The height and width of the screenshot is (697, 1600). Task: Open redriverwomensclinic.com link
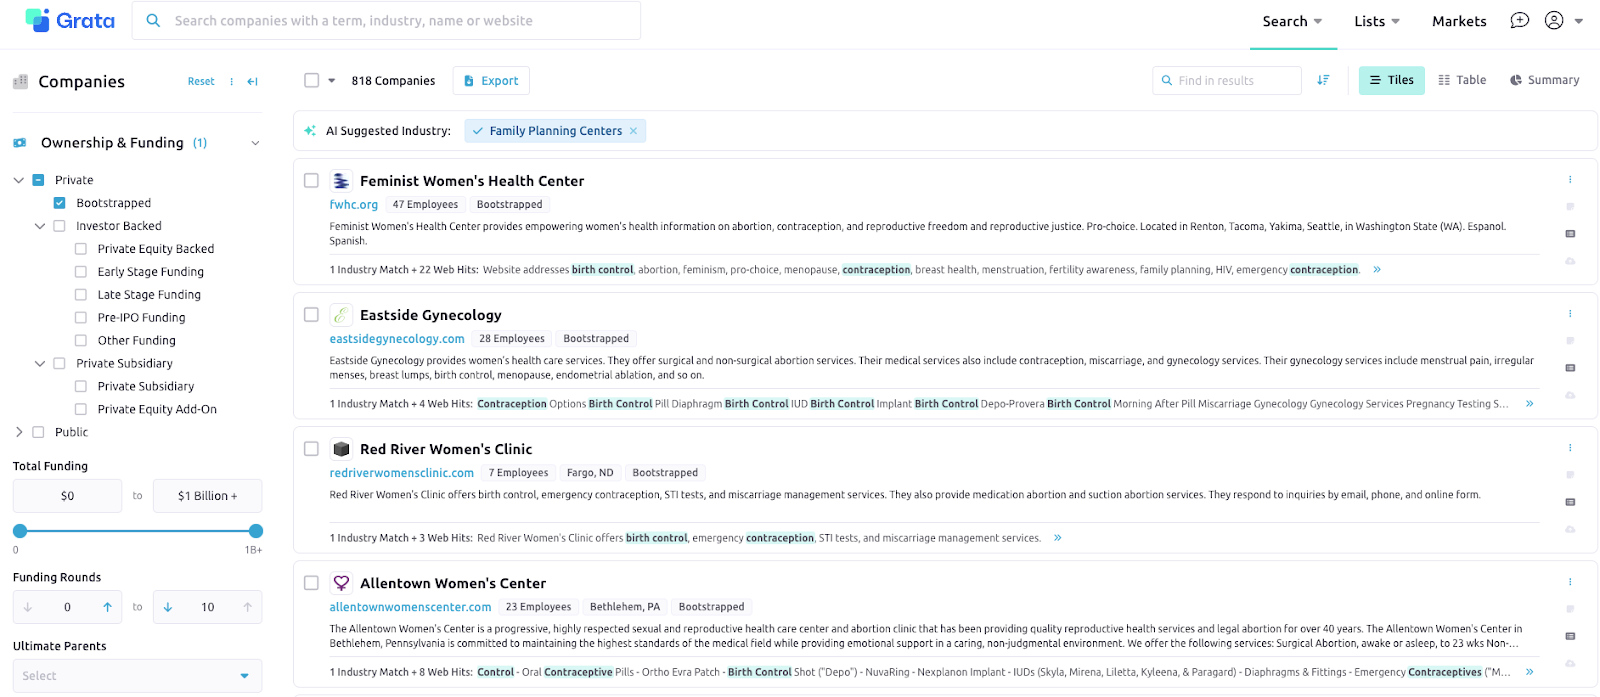click(402, 473)
